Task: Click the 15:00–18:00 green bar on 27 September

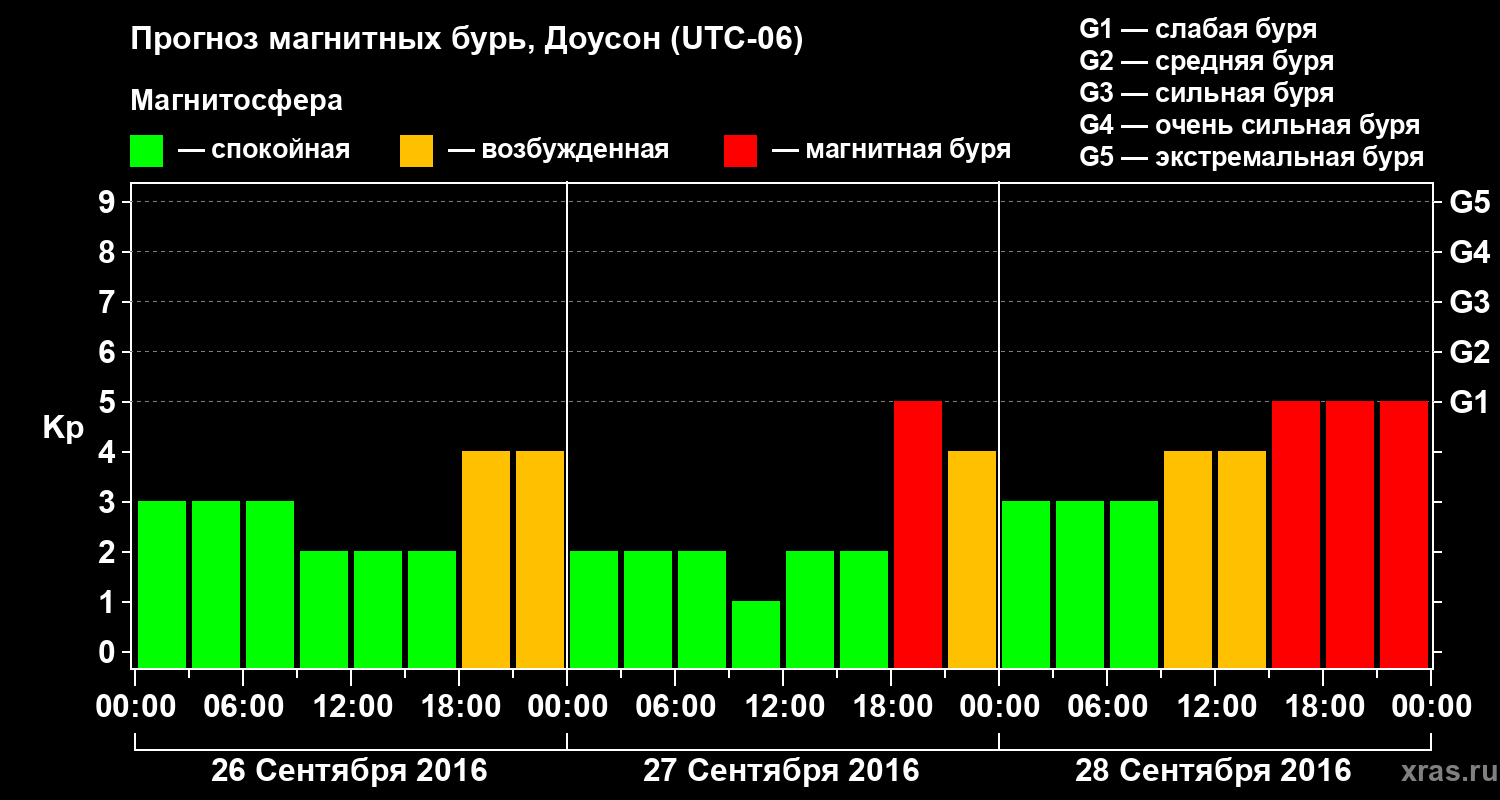Action: coord(864,609)
